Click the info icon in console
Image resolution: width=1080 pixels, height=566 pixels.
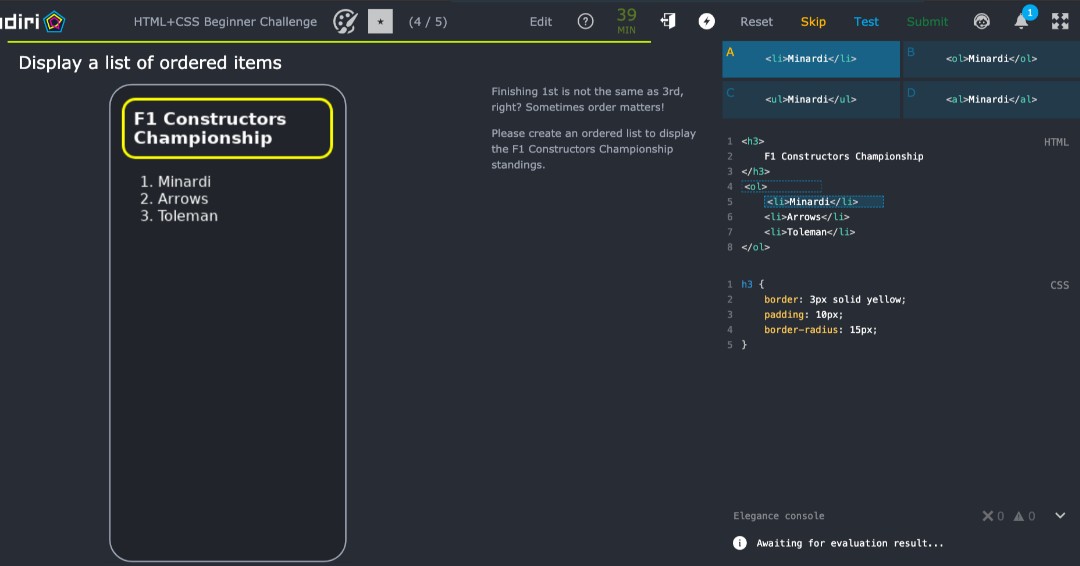[x=740, y=543]
